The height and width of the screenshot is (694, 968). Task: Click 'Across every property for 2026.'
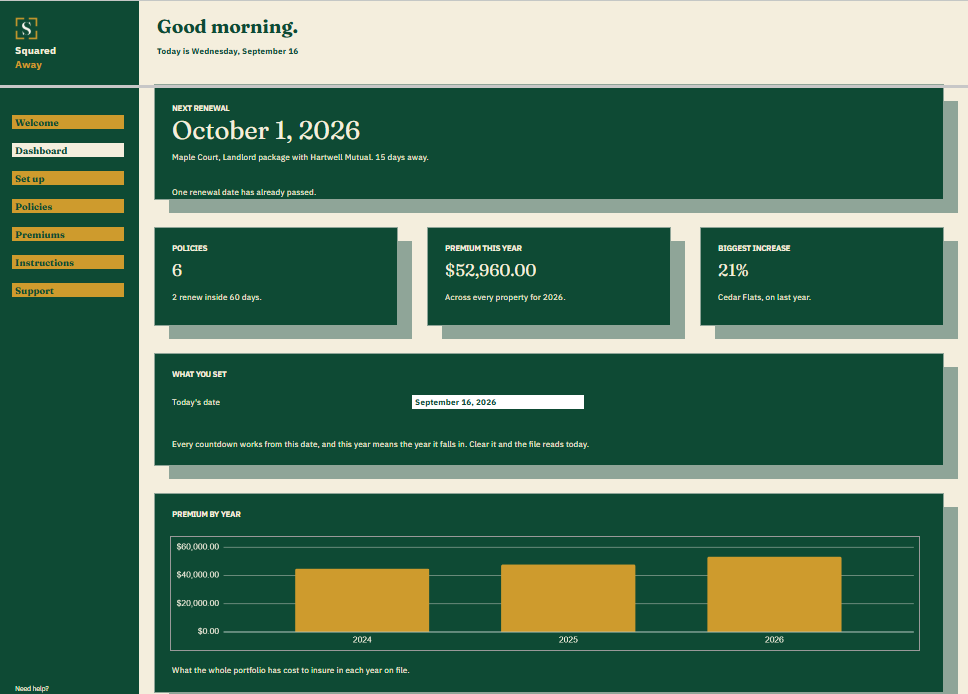pyautogui.click(x=505, y=297)
